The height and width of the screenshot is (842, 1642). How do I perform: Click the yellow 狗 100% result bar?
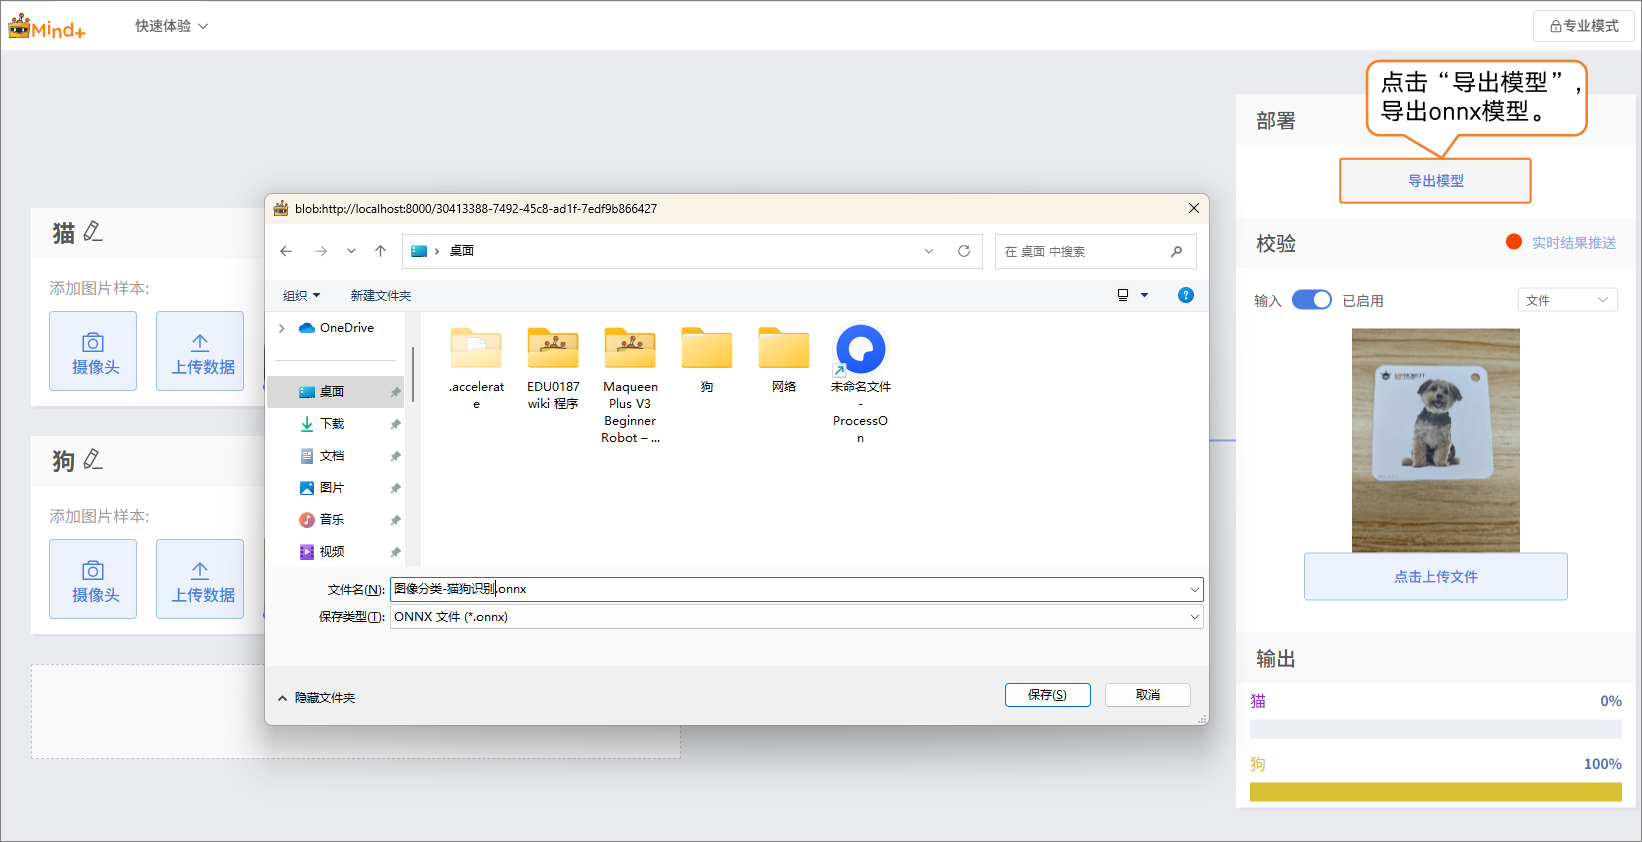[1435, 792]
